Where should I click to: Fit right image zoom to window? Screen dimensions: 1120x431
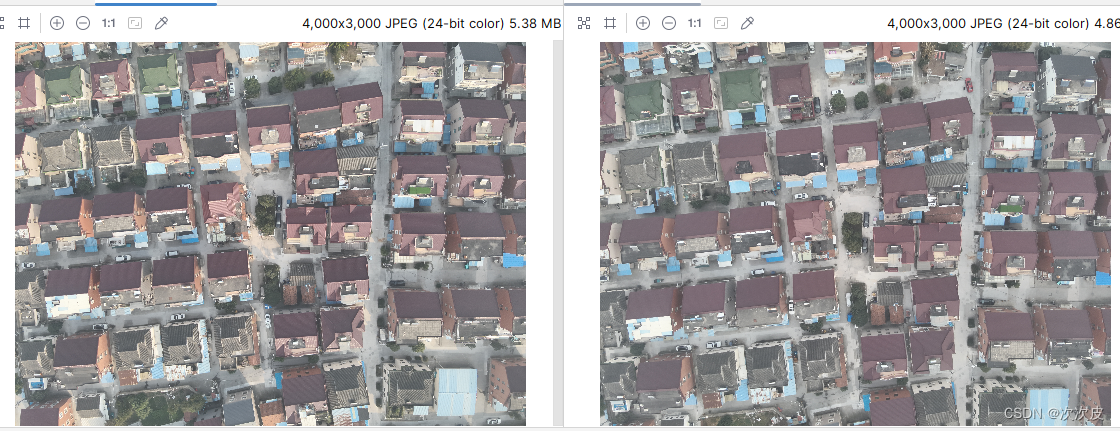pos(721,23)
